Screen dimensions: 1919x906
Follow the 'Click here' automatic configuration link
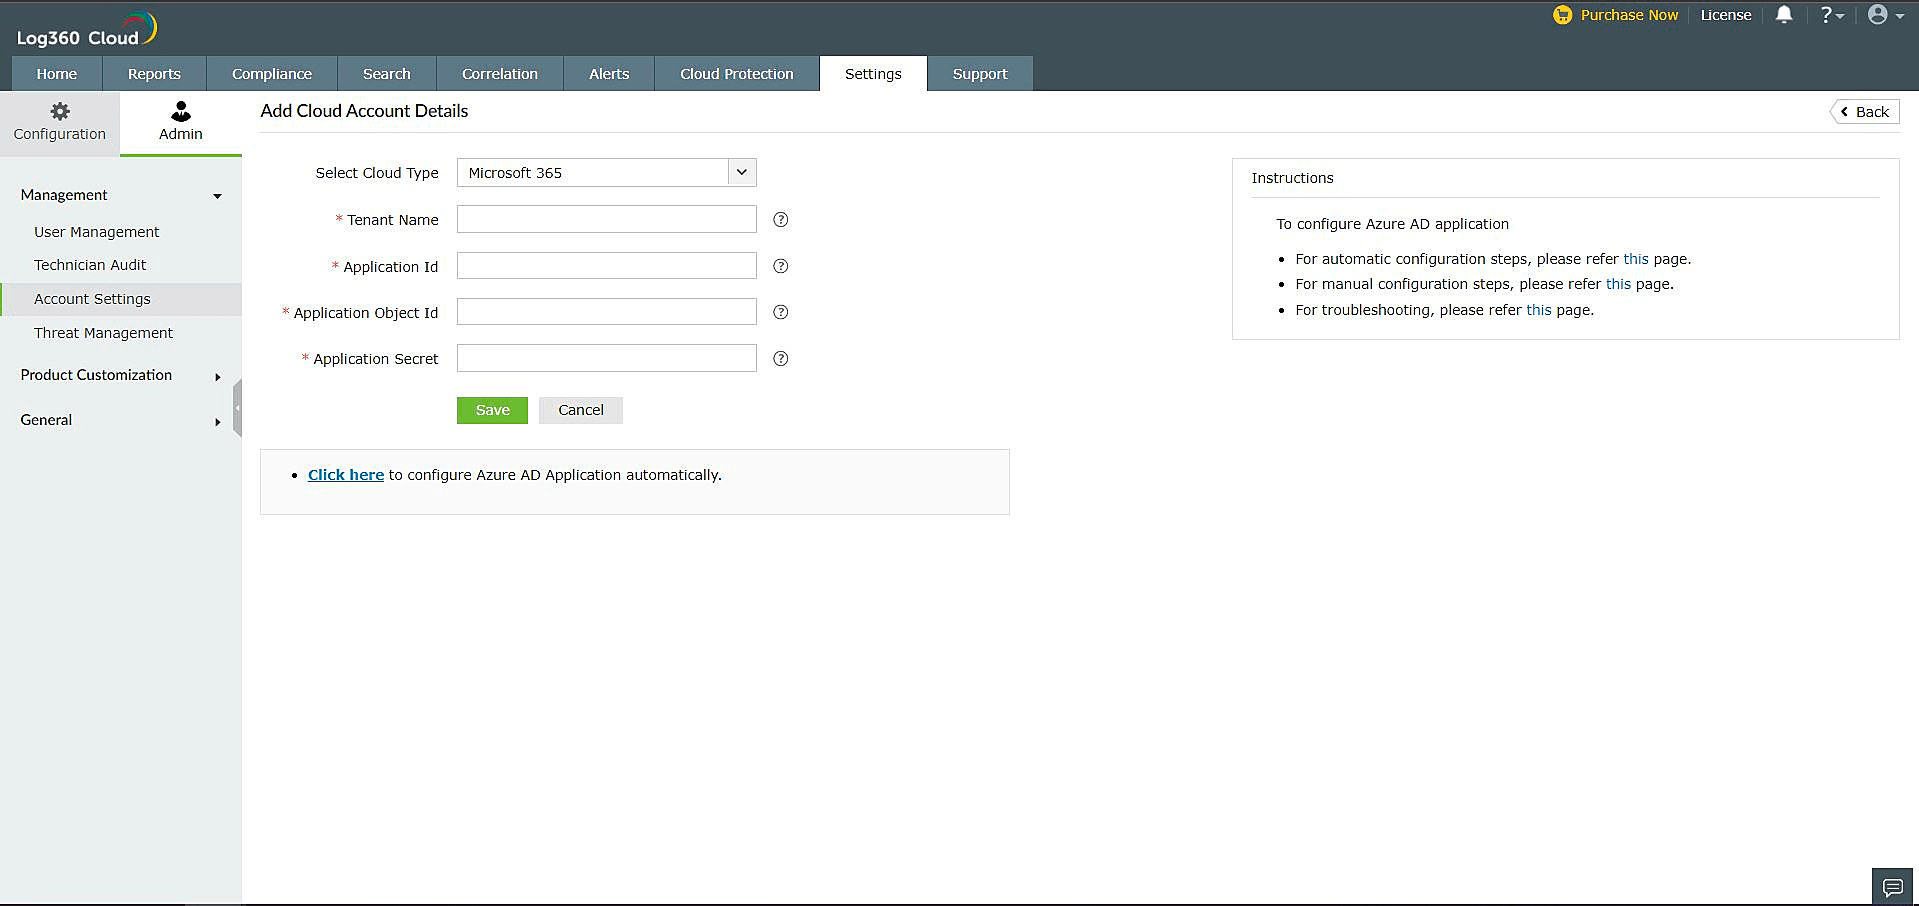point(346,475)
